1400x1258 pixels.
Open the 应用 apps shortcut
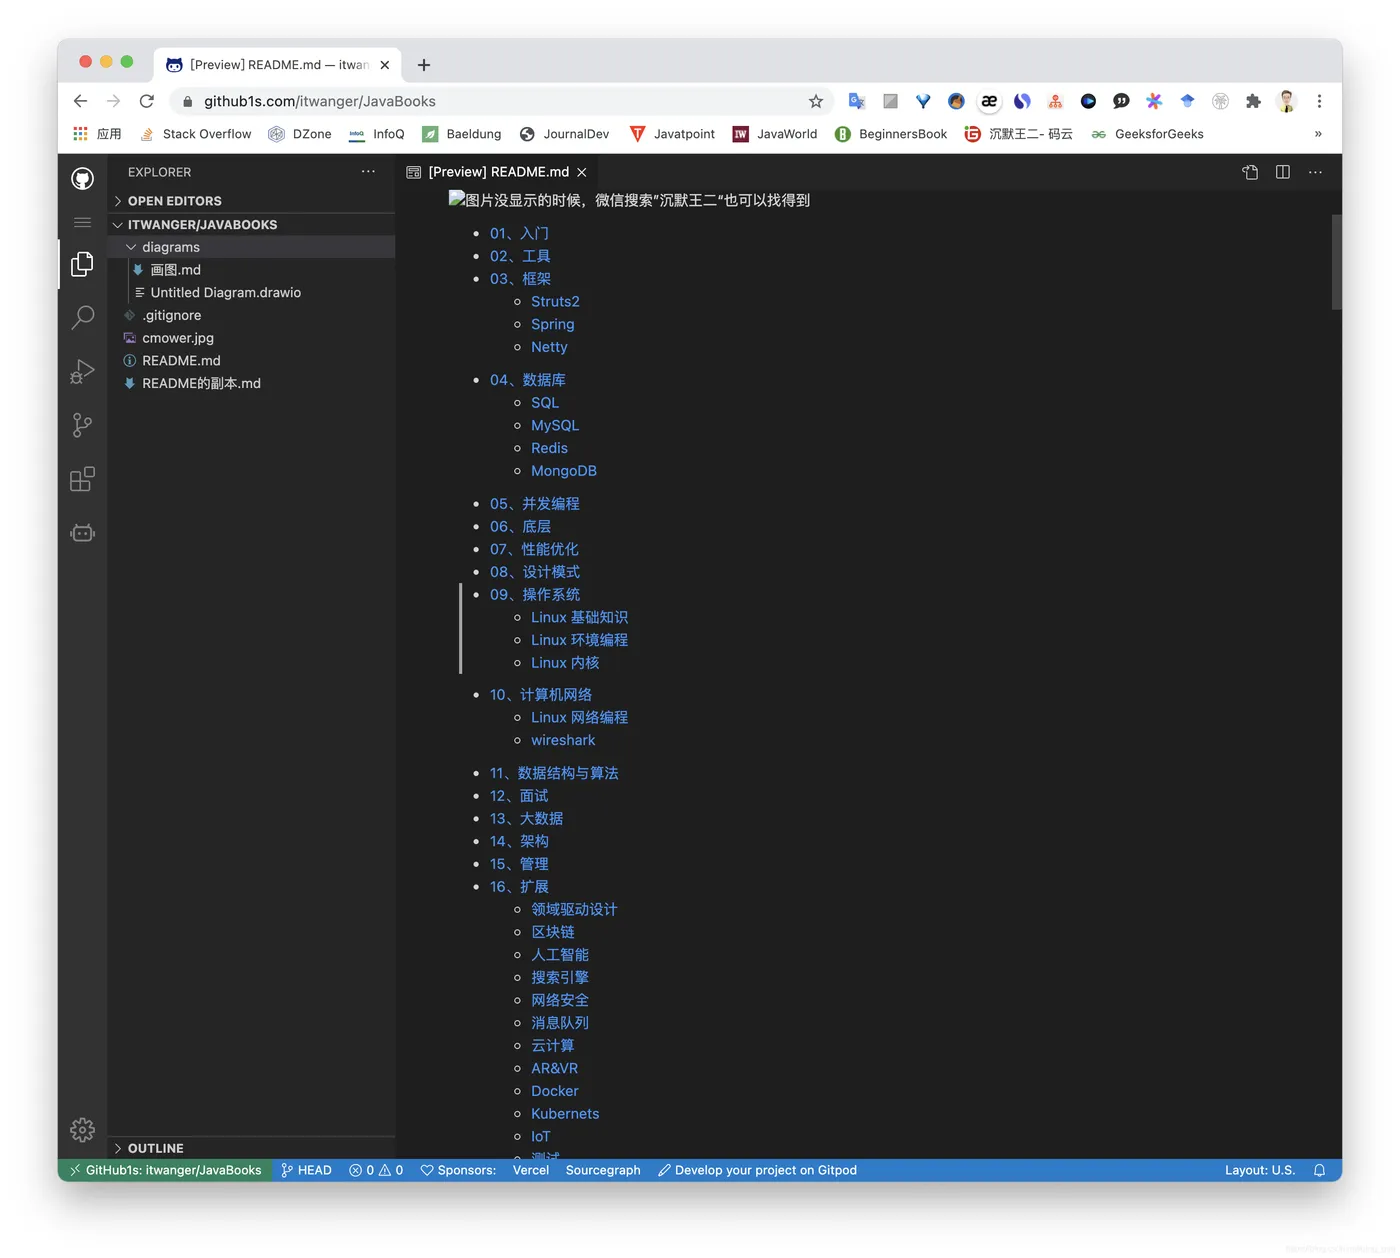tap(97, 134)
